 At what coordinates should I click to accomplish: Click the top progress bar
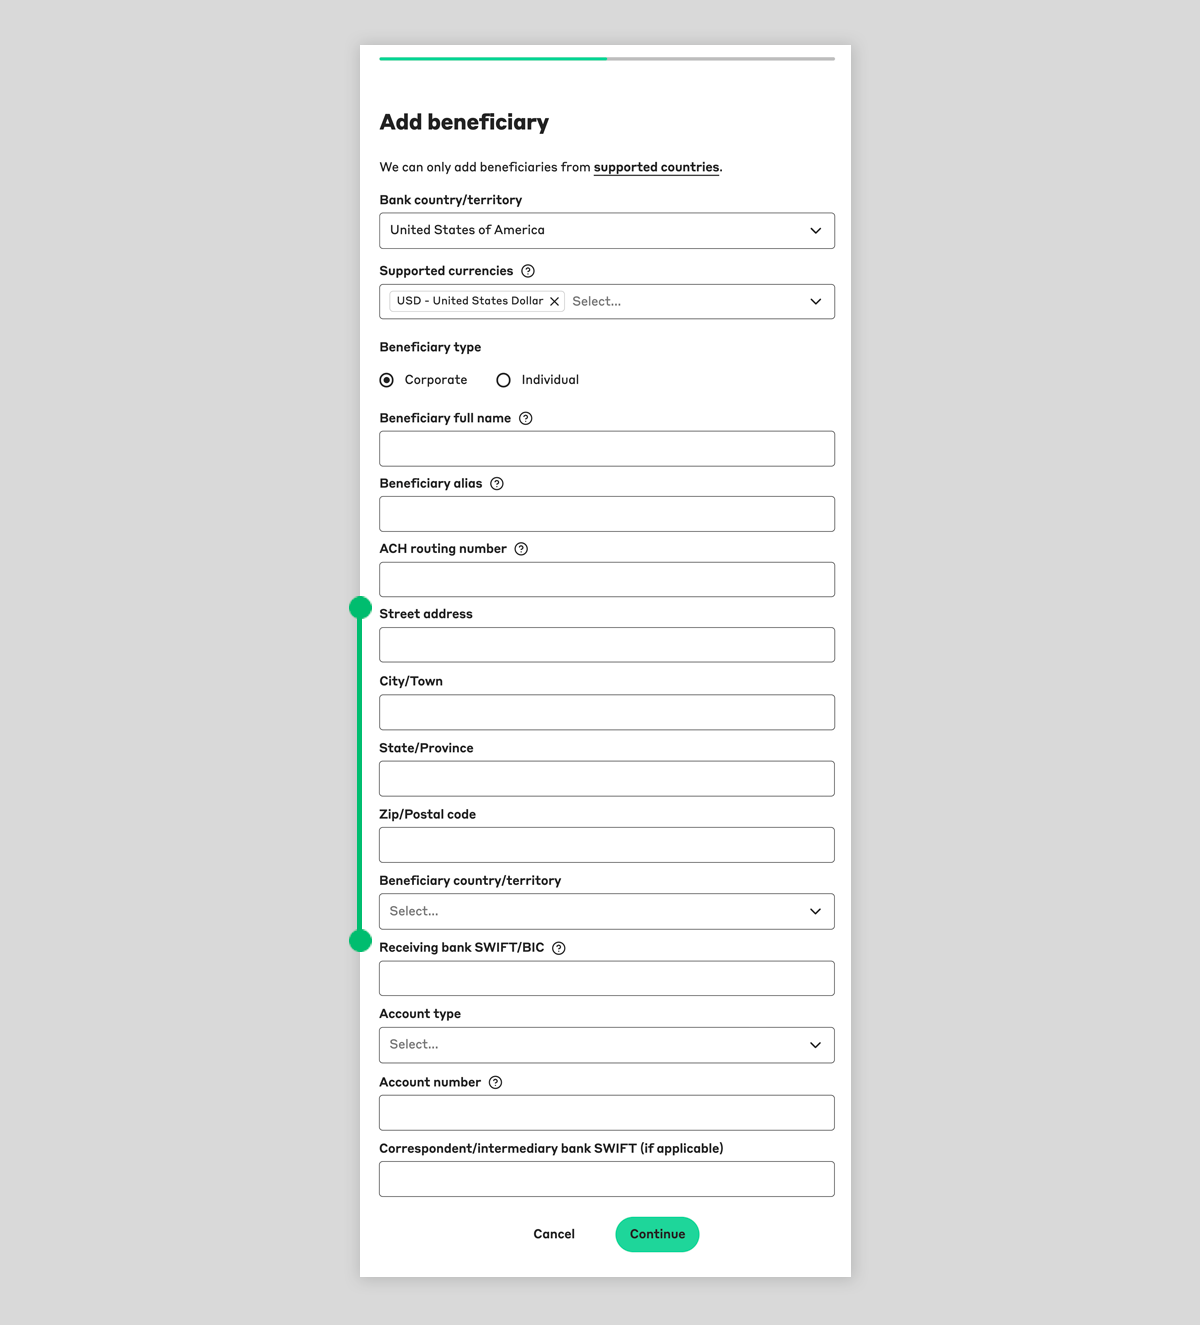coord(607,59)
